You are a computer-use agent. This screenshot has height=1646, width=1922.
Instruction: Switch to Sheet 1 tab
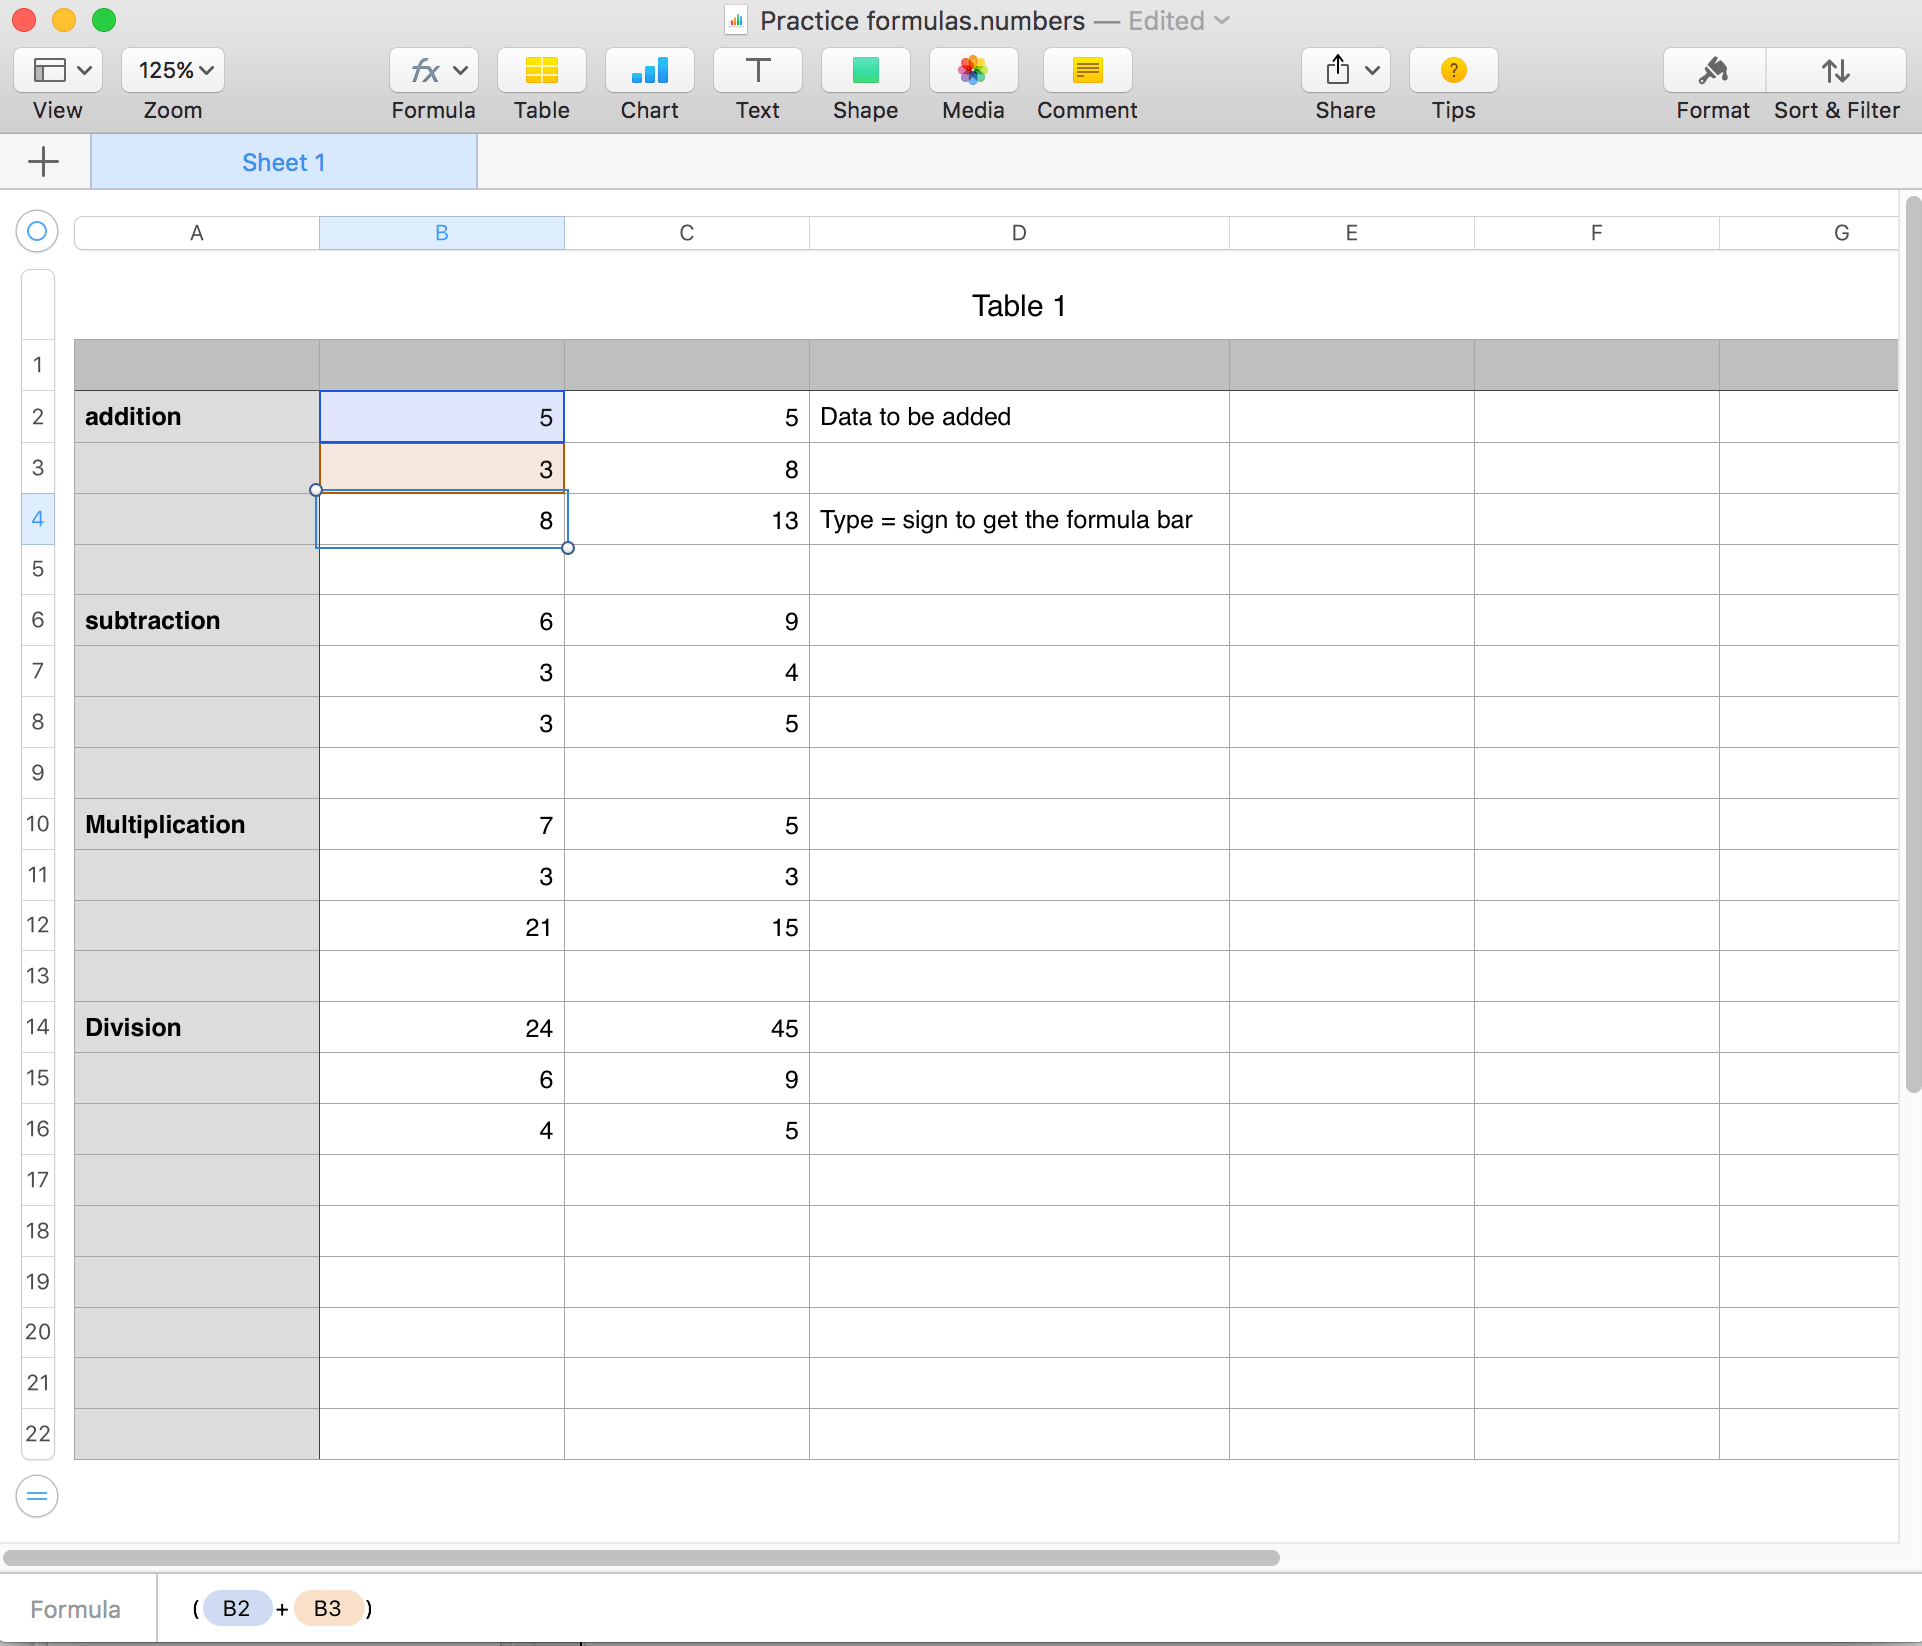pyautogui.click(x=283, y=162)
